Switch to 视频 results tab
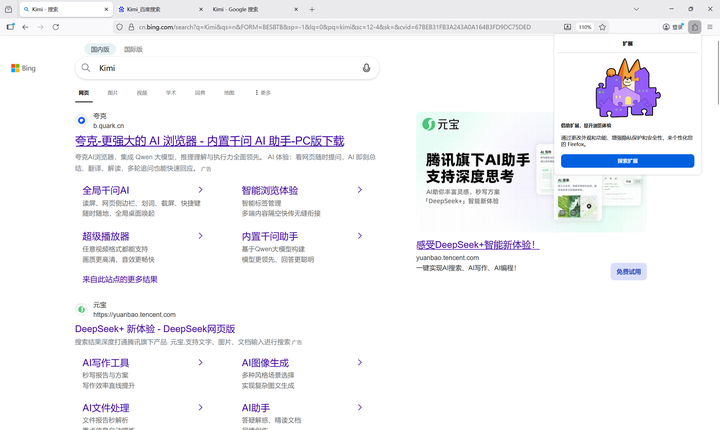 (x=142, y=93)
